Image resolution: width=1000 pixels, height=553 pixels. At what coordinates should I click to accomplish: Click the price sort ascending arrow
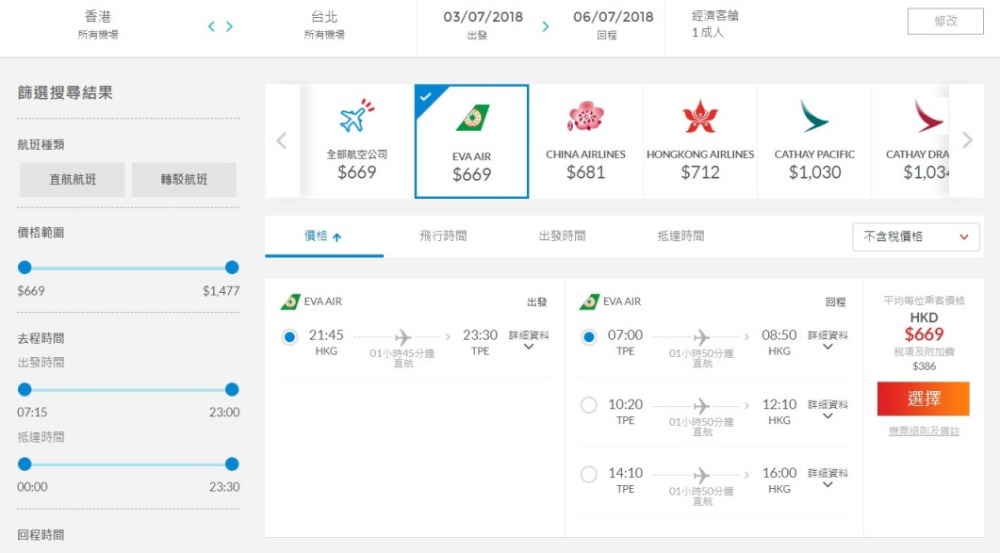click(x=337, y=237)
